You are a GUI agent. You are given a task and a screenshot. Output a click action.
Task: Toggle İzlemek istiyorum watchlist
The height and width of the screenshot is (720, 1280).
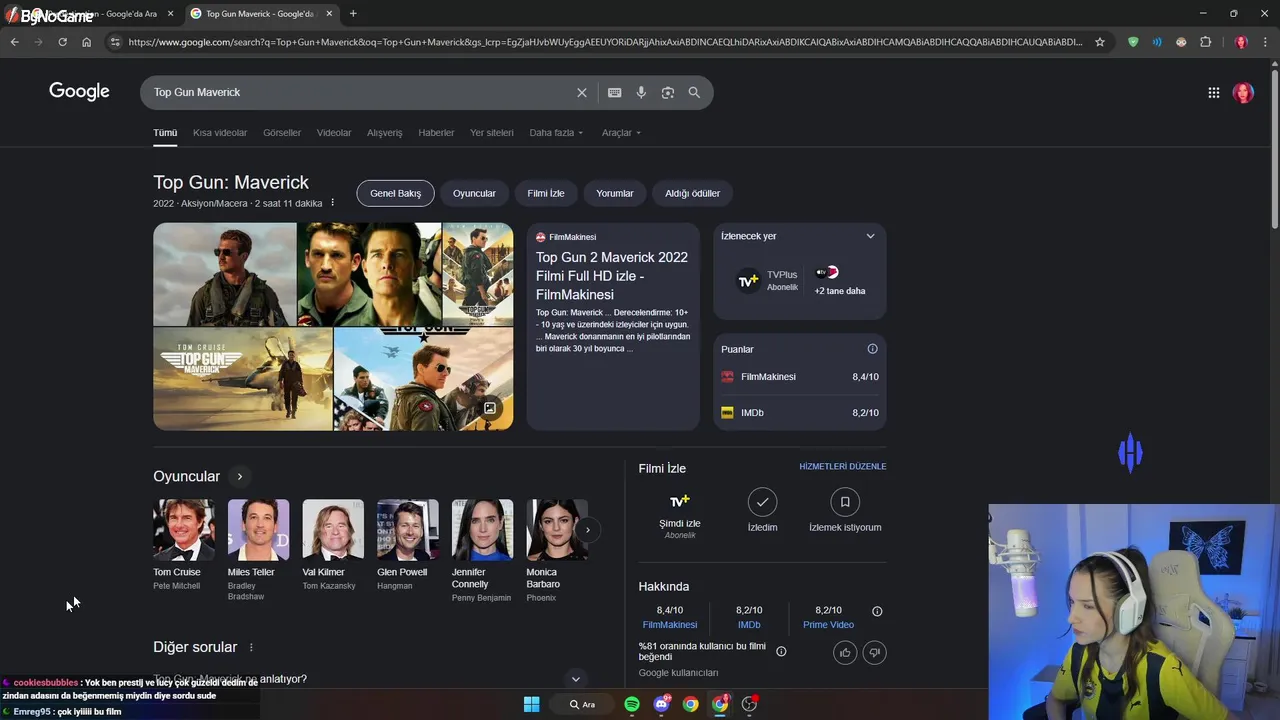pos(845,509)
